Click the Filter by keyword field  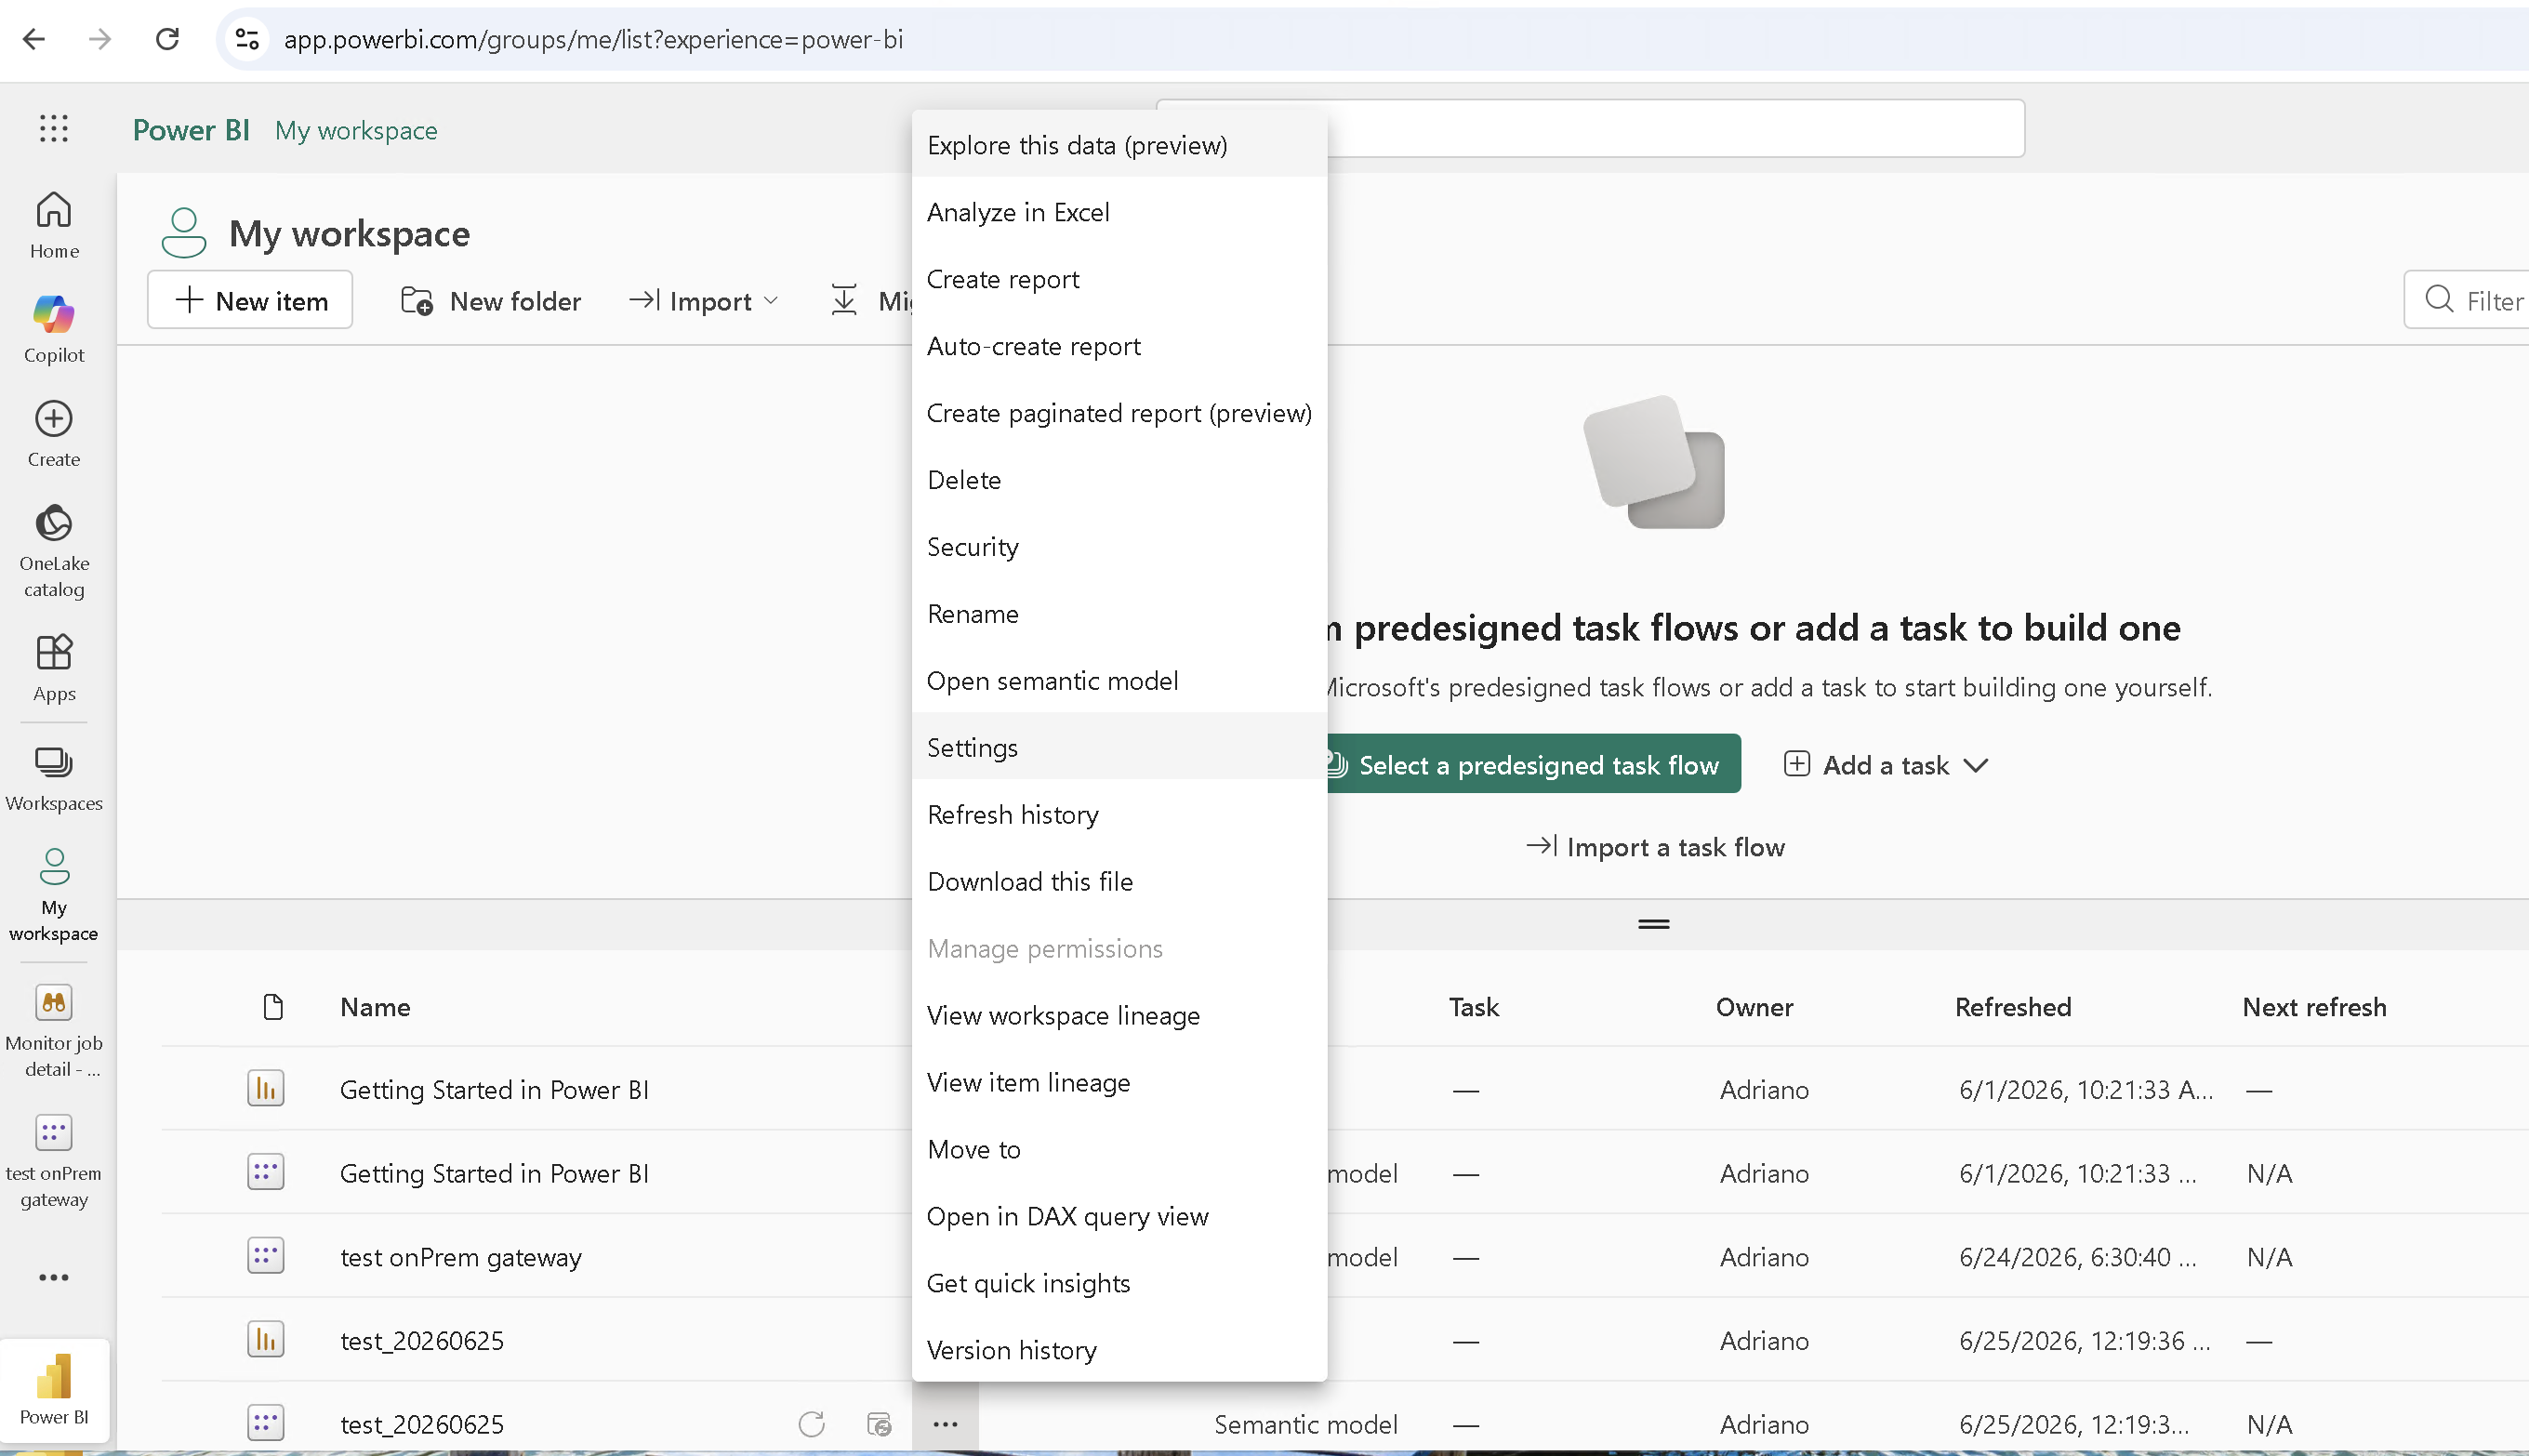2466,300
